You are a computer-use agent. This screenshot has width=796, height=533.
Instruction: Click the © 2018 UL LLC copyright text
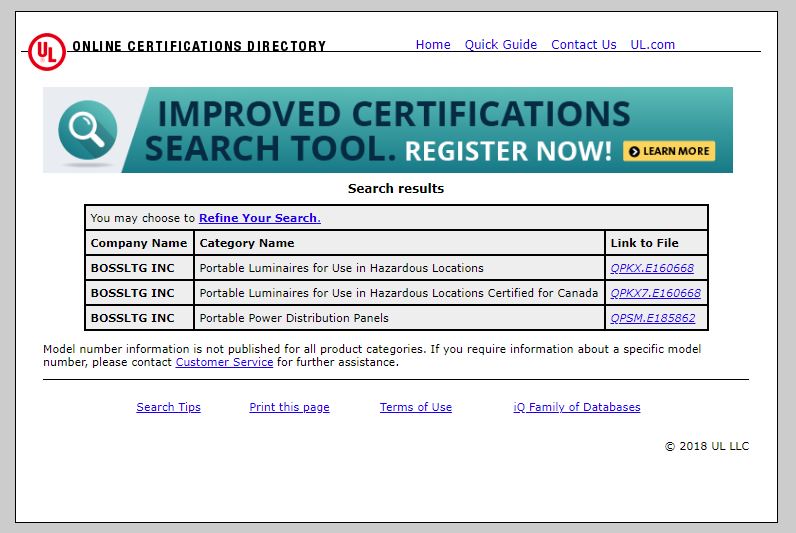coord(707,446)
